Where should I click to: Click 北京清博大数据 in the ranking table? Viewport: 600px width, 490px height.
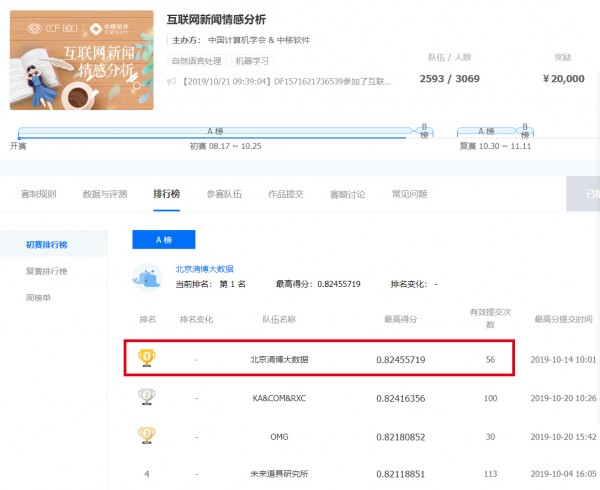pos(279,360)
